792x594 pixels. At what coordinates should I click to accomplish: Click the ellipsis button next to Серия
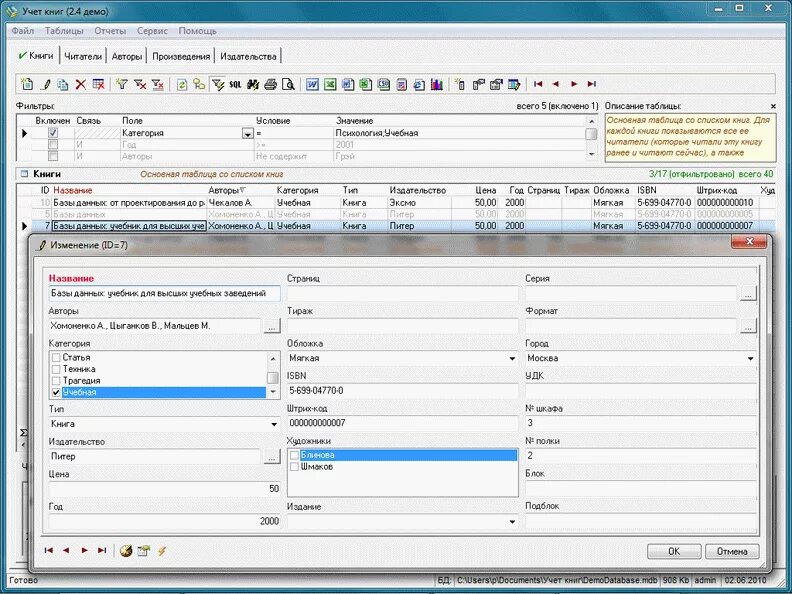click(x=748, y=293)
